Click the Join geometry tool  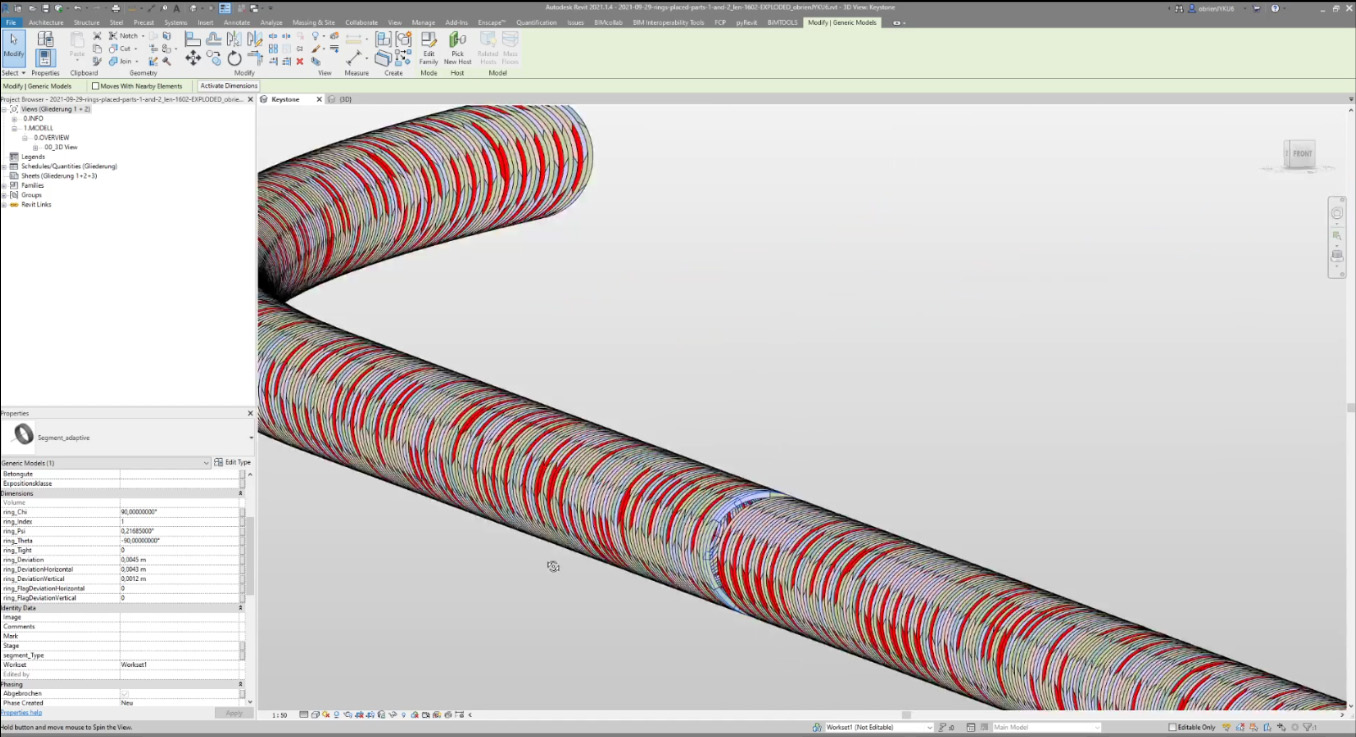123,61
